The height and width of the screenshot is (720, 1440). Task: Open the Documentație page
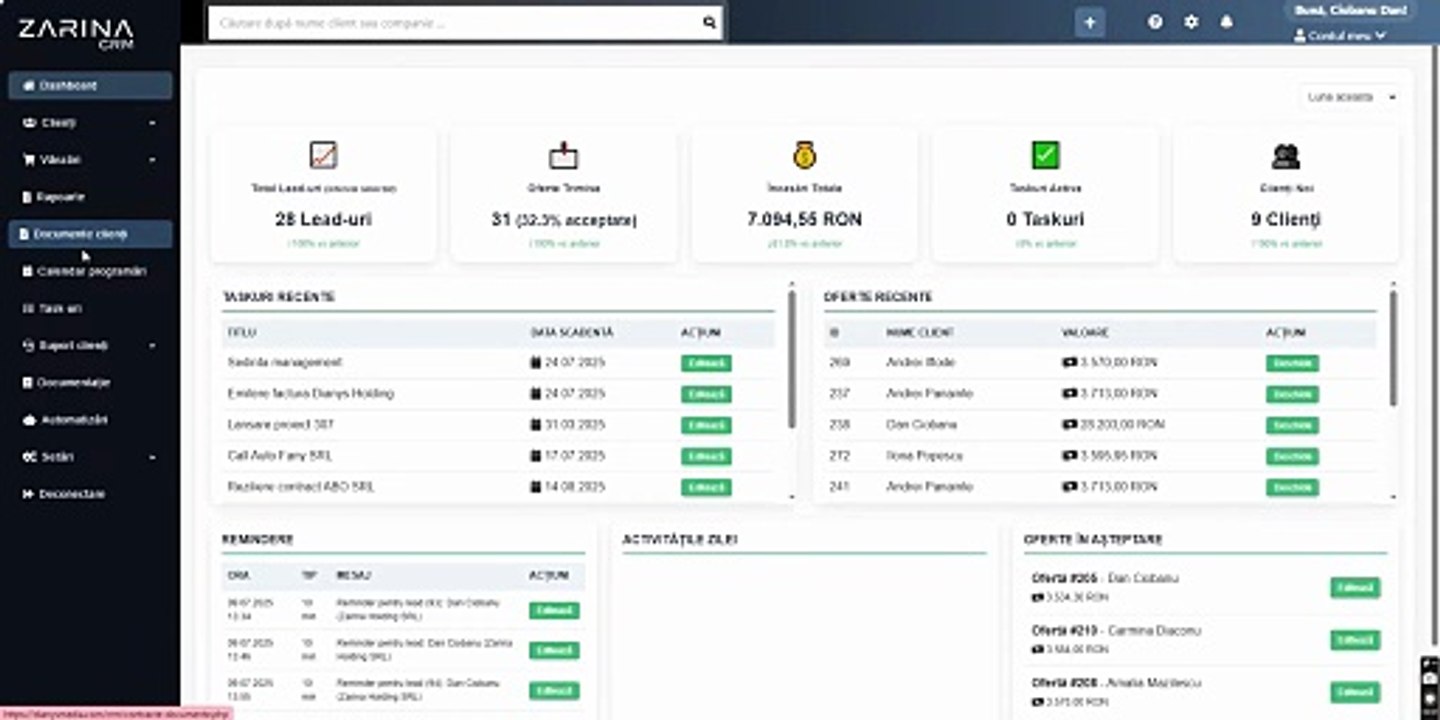point(90,382)
